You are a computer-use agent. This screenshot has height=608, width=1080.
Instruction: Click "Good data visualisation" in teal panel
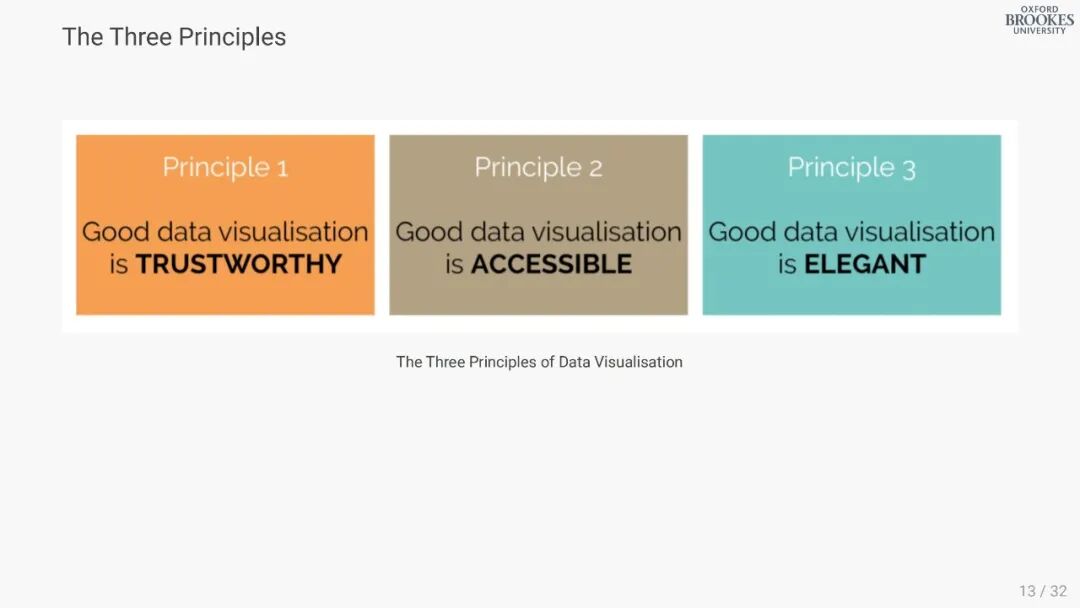coord(851,232)
